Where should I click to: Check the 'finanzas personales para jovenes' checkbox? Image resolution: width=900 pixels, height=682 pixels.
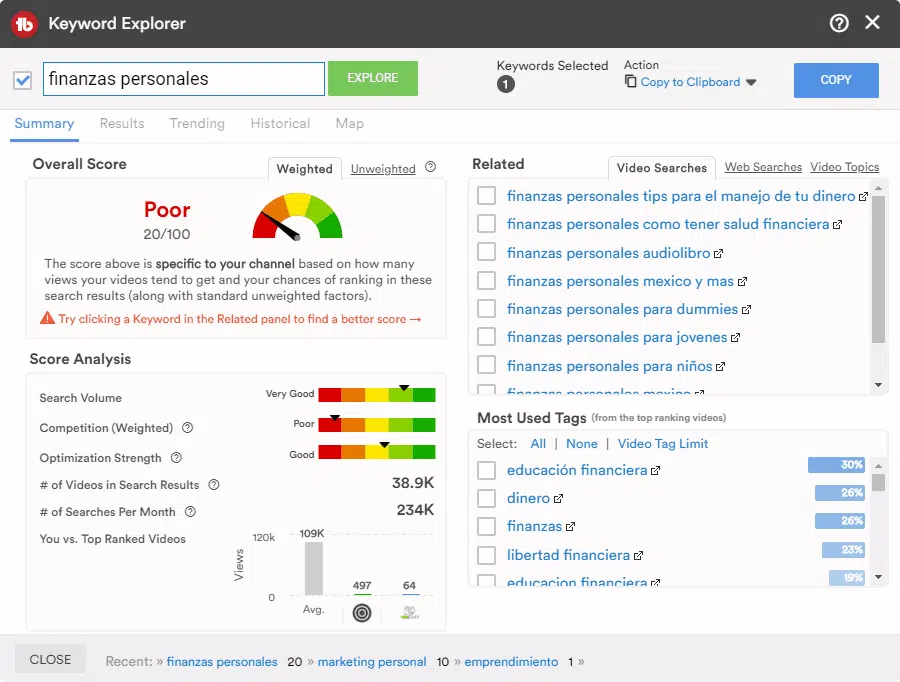[x=487, y=336]
